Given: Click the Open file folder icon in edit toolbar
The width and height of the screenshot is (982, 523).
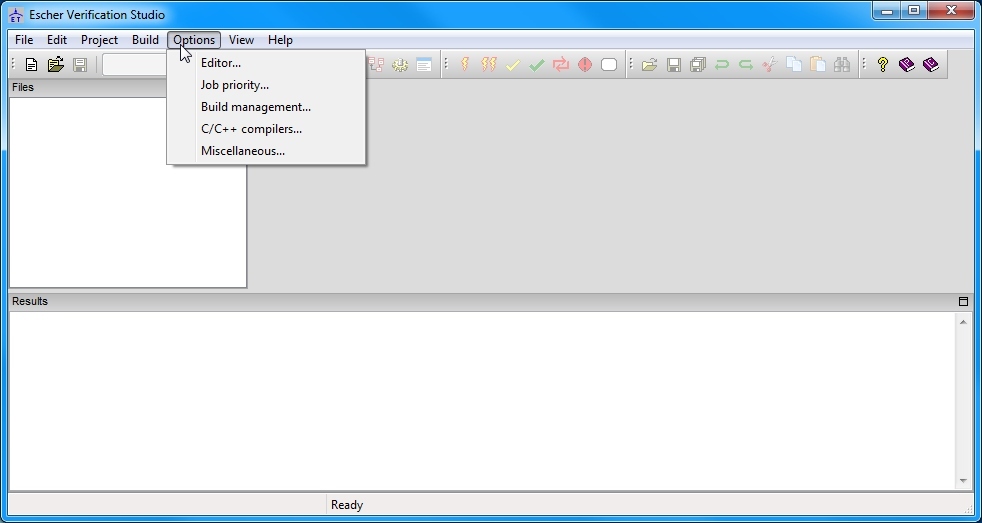Looking at the screenshot, I should pos(650,65).
